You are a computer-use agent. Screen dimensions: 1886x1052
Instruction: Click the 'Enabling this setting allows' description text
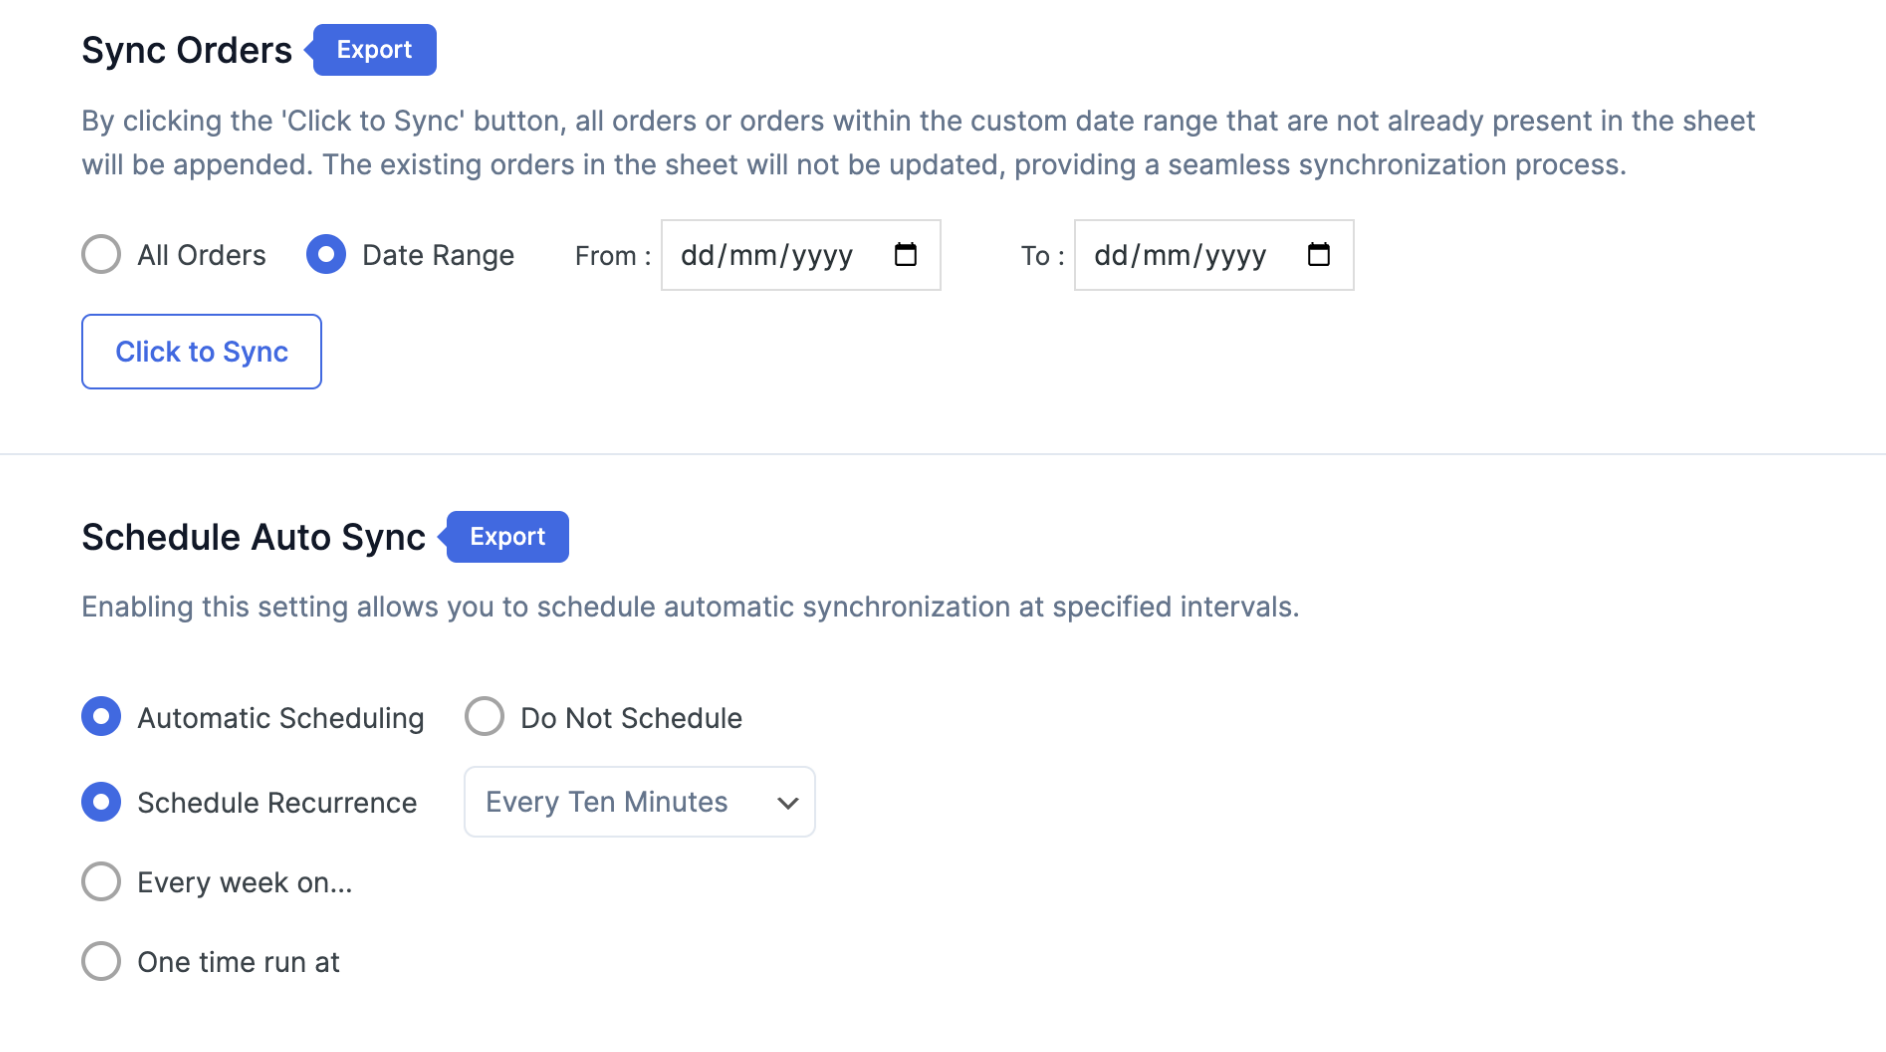click(690, 607)
